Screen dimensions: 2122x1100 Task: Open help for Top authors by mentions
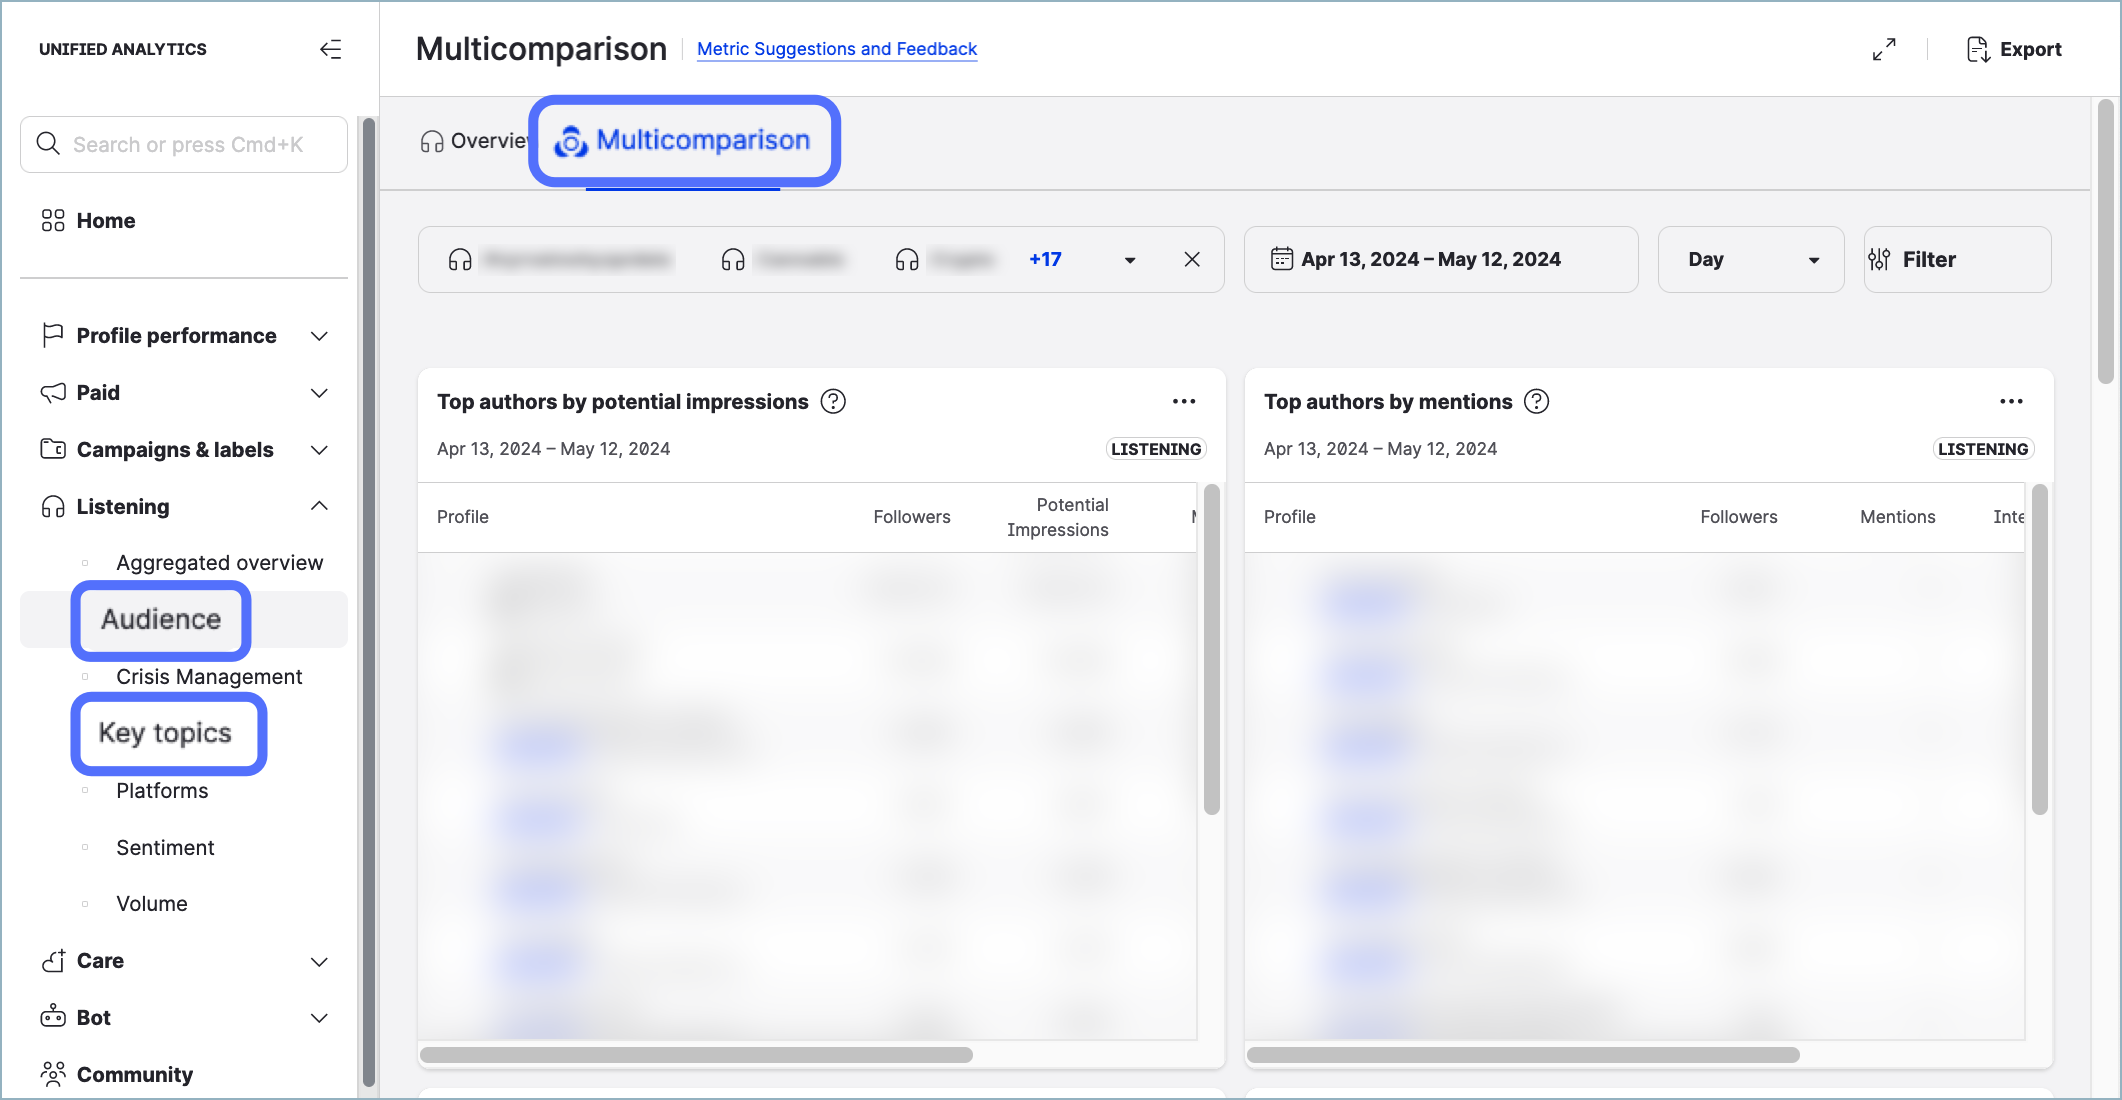[1536, 401]
